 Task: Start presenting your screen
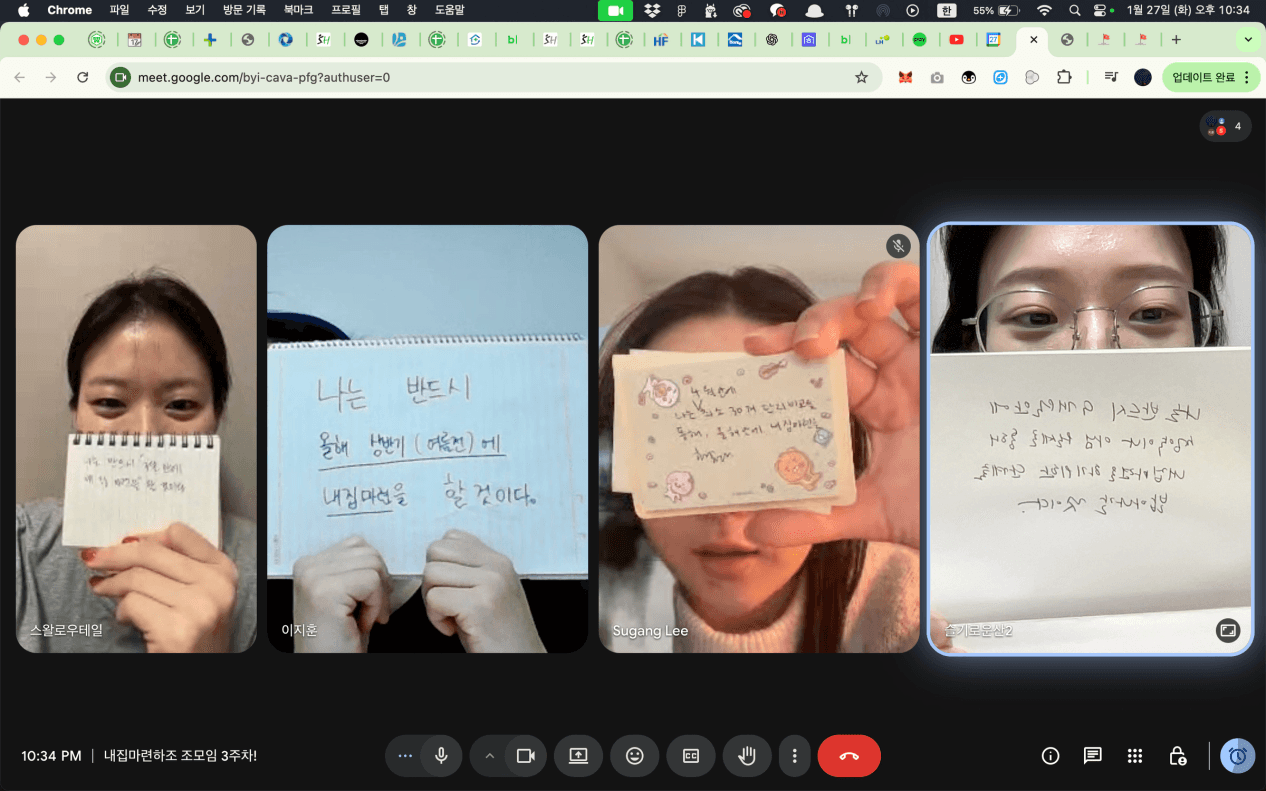[x=578, y=756]
